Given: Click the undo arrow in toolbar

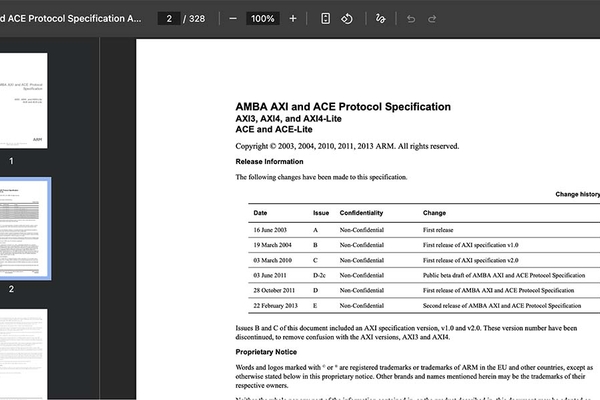Looking at the screenshot, I should (x=411, y=19).
